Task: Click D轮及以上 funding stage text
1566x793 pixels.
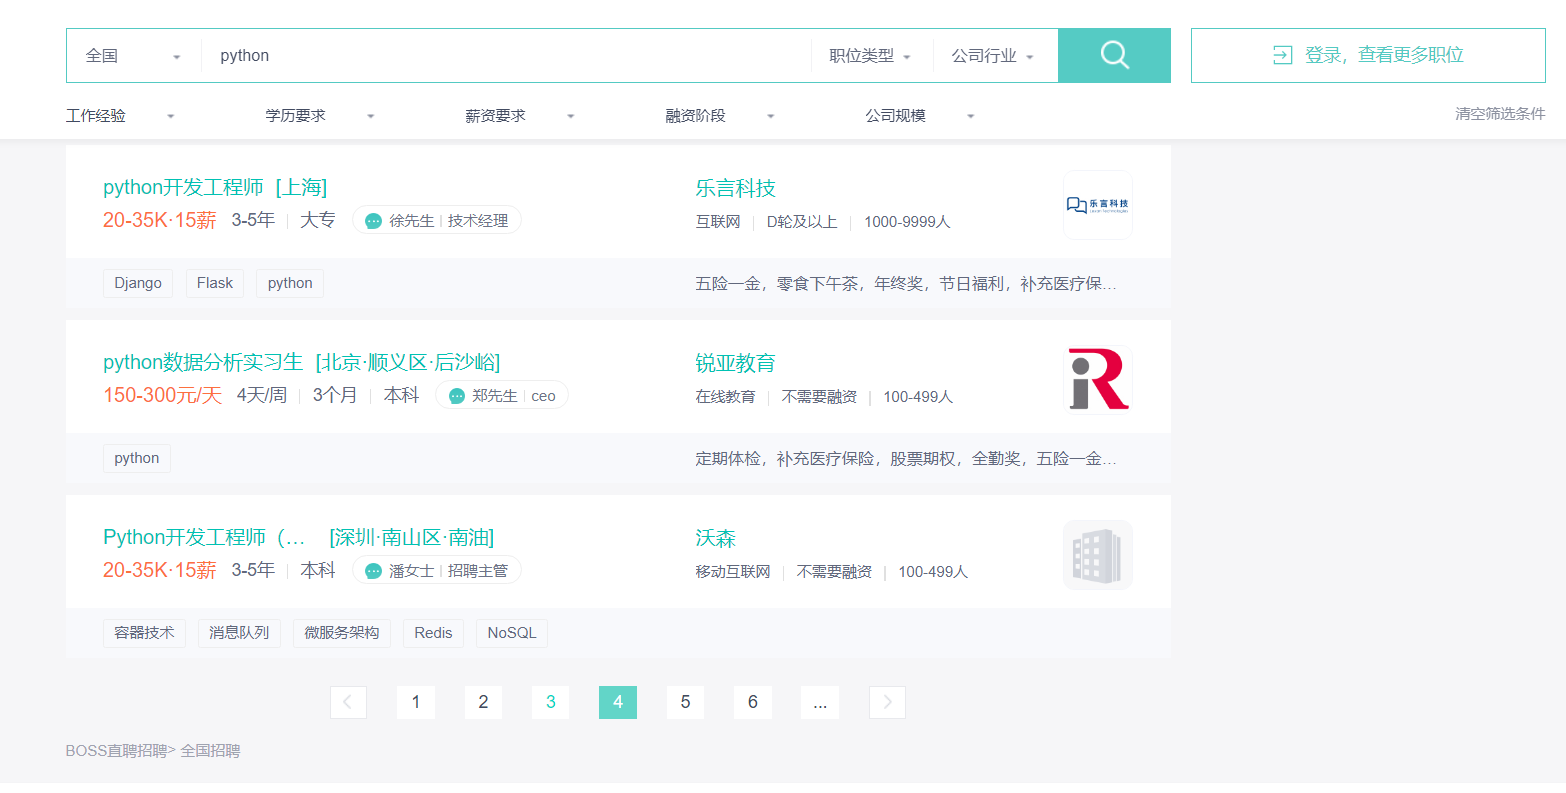Action: (x=802, y=222)
